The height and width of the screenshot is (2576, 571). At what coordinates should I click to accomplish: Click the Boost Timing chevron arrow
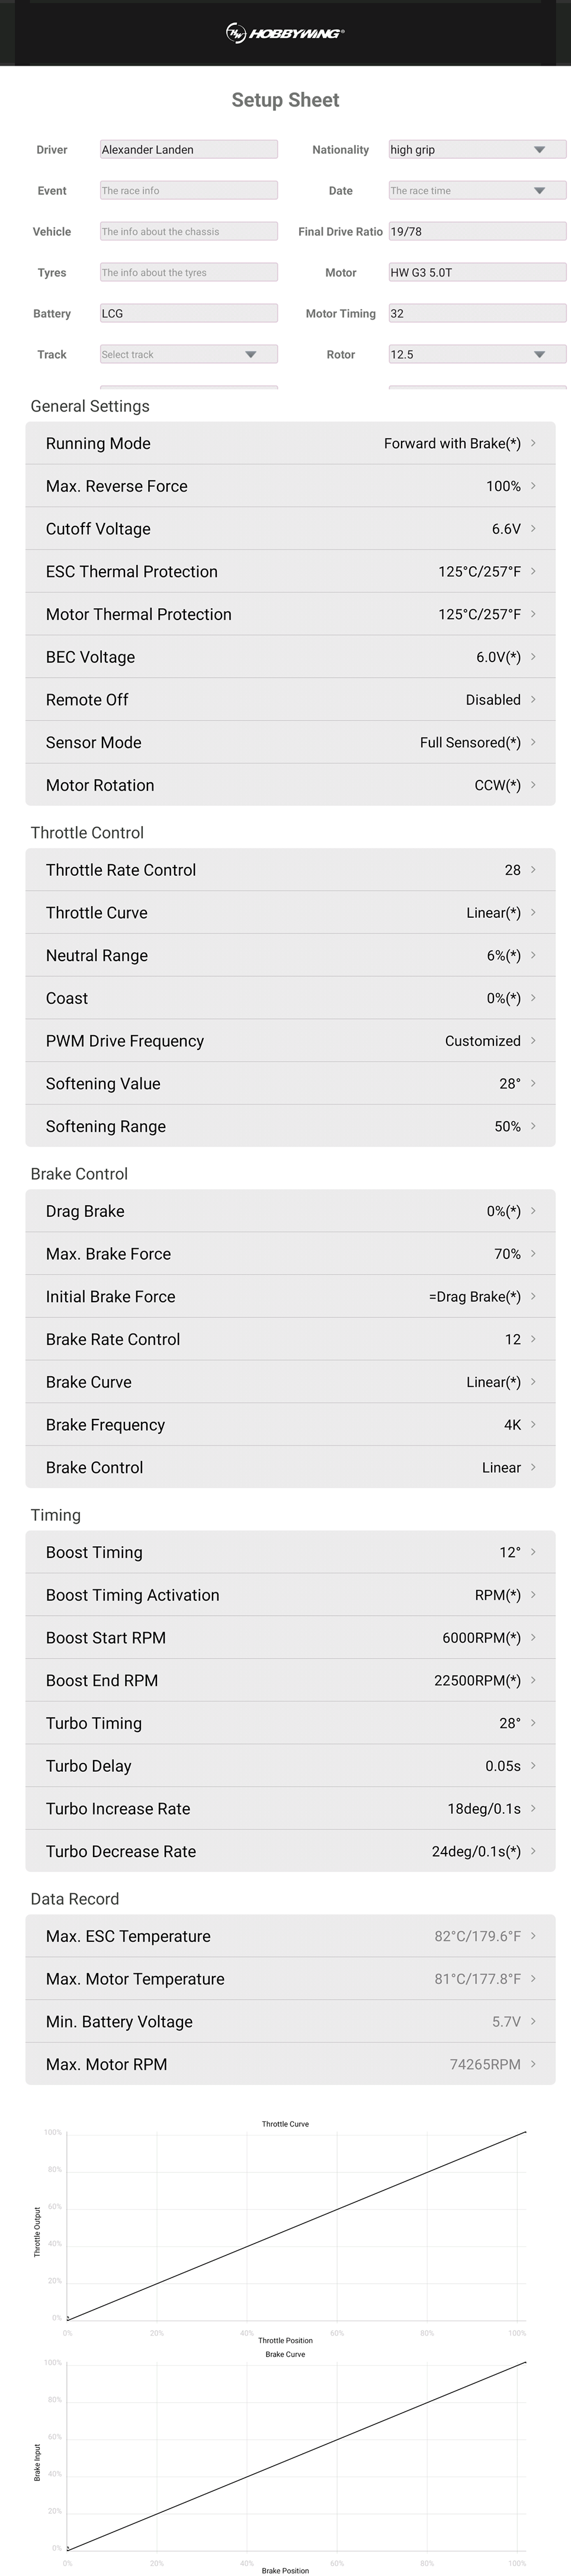(x=533, y=1552)
